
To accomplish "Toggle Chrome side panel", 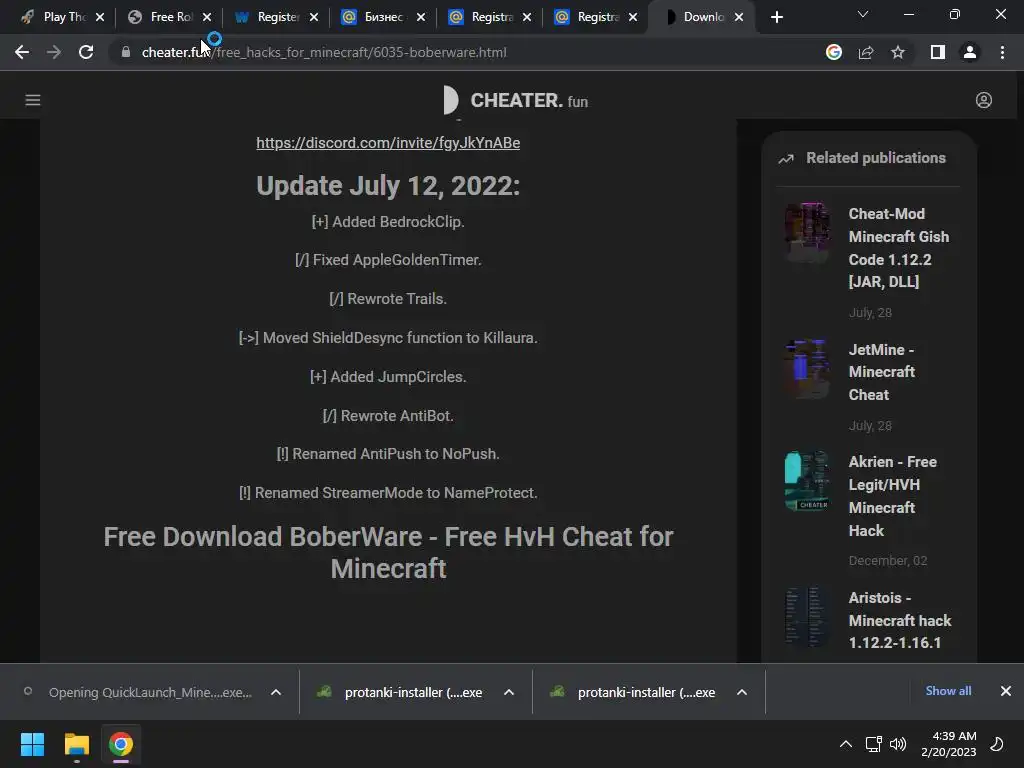I will click(938, 52).
